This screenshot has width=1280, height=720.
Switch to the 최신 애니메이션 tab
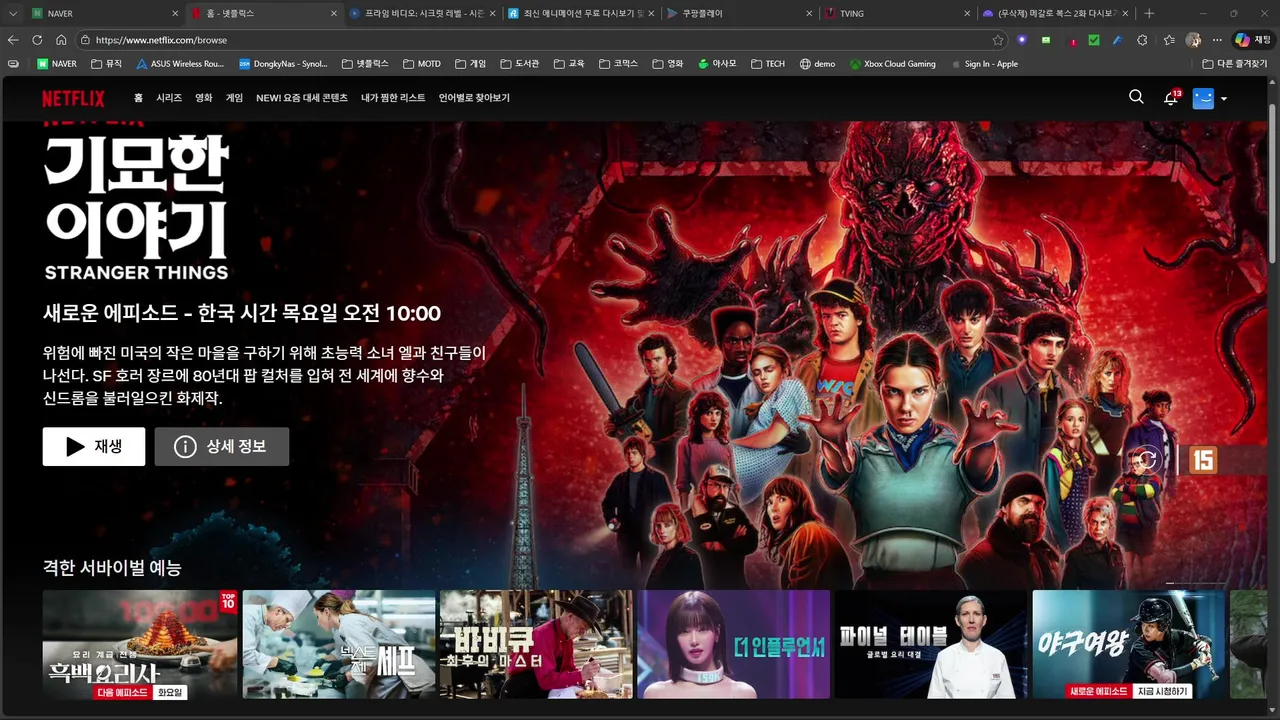[x=581, y=13]
